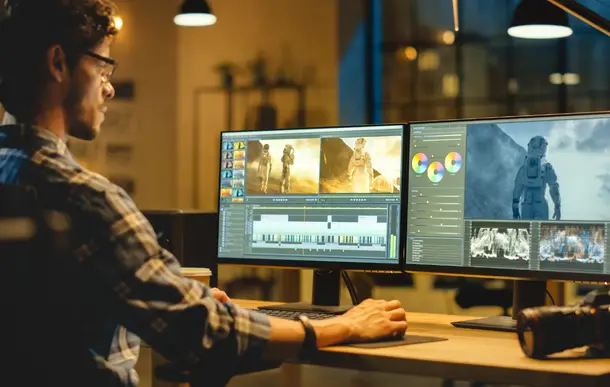The width and height of the screenshot is (610, 387).
Task: Click the program preview showing one astronaut
Action: coord(360,165)
